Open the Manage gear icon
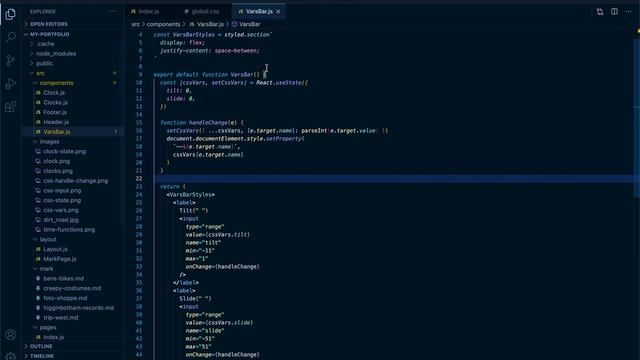 coord(11,356)
